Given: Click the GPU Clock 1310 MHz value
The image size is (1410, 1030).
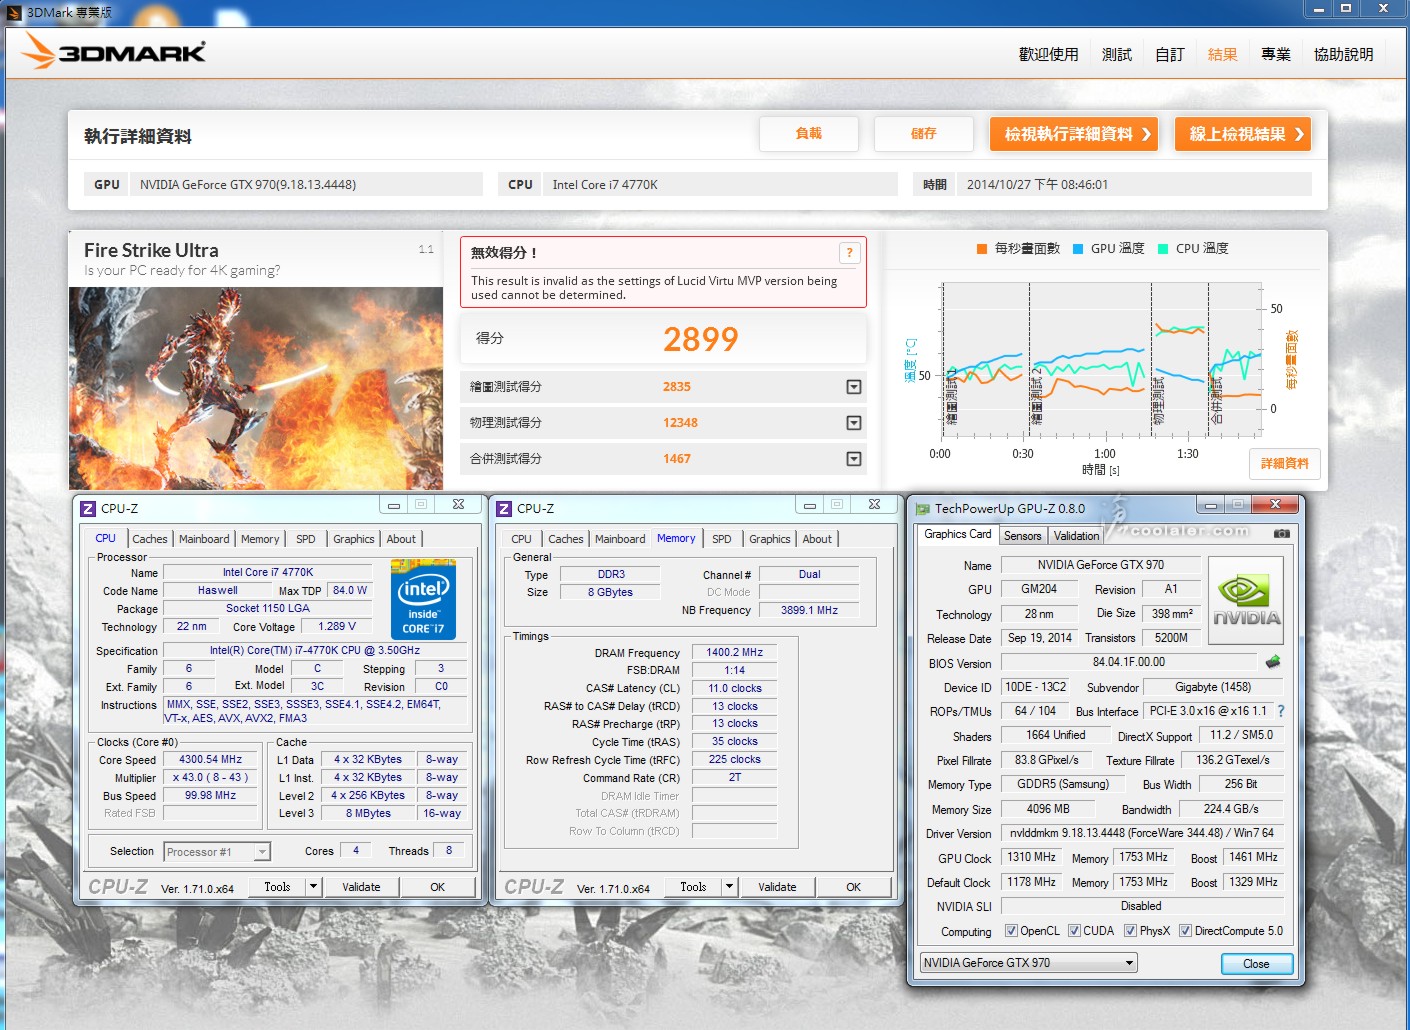Looking at the screenshot, I should click(1031, 858).
